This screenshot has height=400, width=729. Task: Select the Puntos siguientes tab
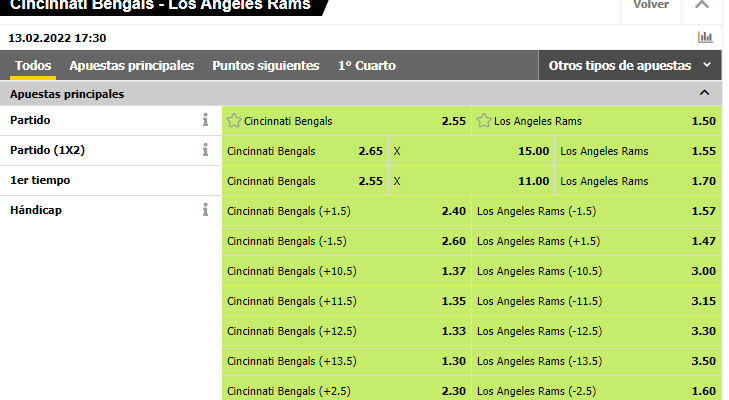tap(266, 66)
